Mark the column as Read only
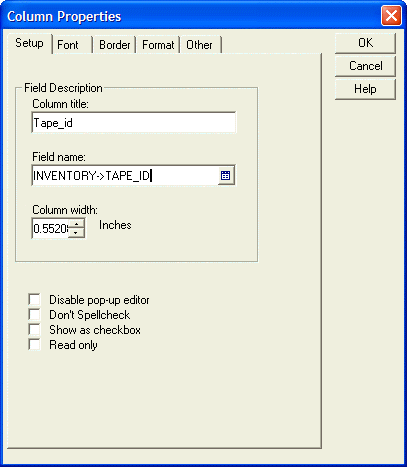 coord(34,344)
